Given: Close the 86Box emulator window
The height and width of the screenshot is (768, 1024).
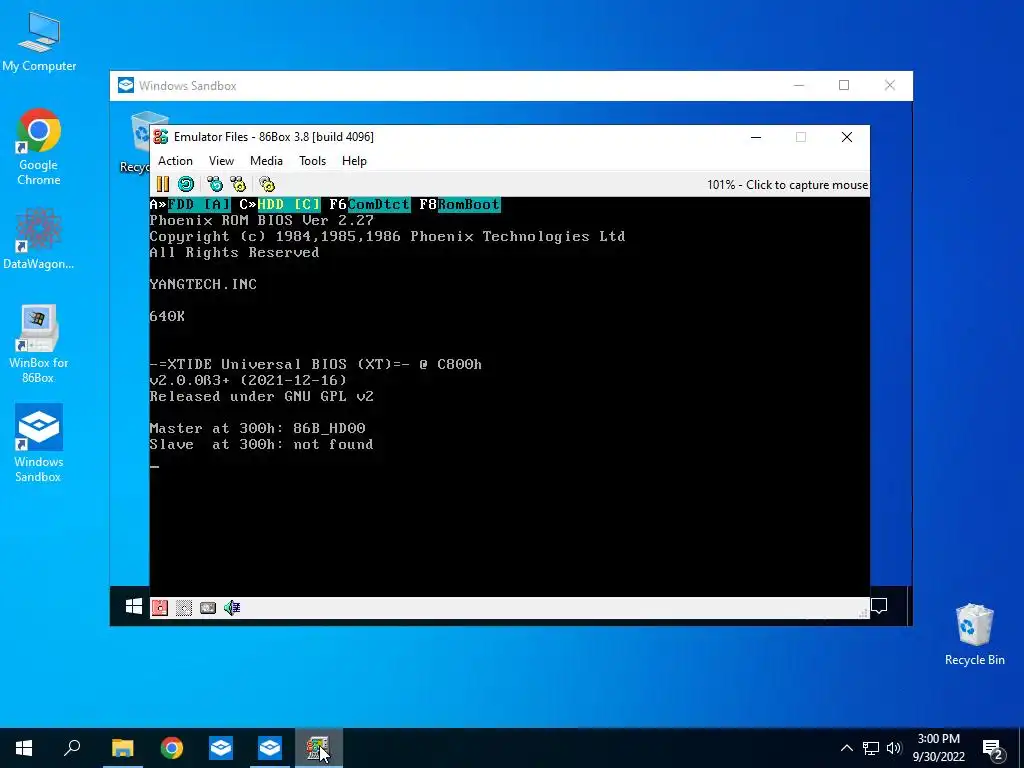Looking at the screenshot, I should tap(847, 137).
